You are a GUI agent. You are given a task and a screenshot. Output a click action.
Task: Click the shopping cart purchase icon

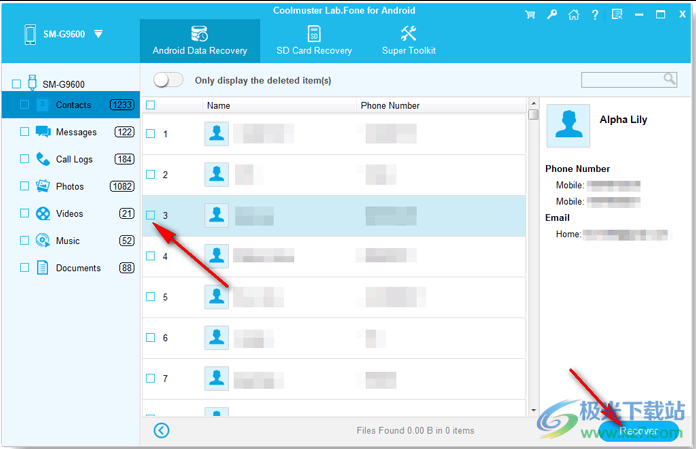527,15
